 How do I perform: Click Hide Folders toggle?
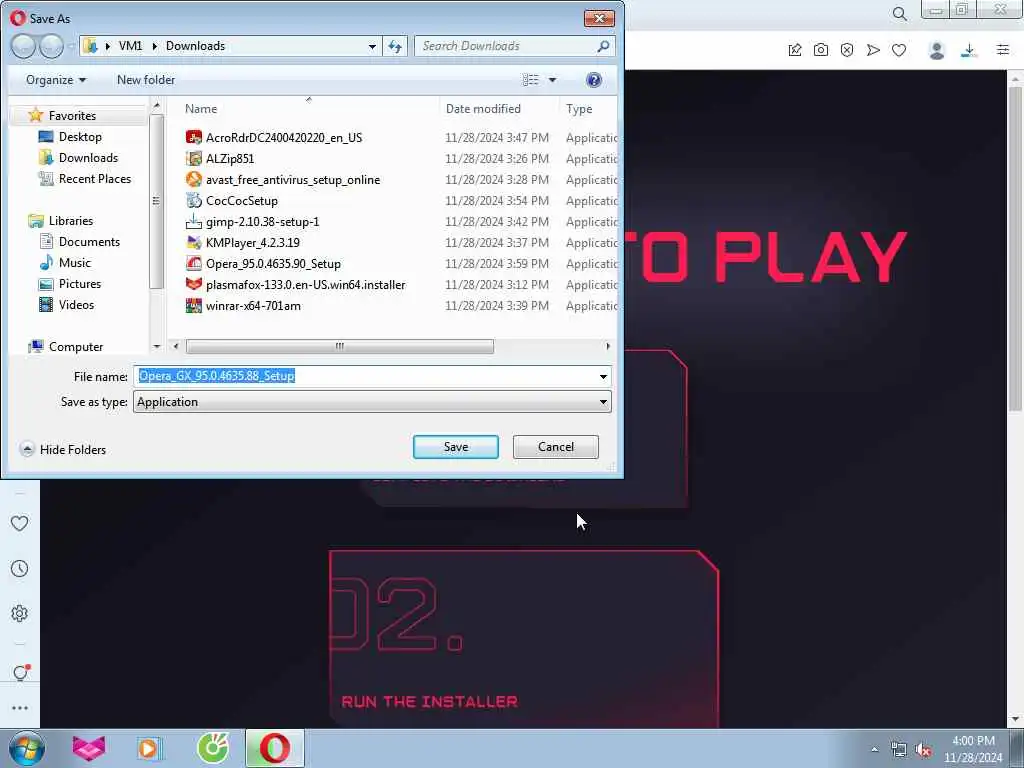coord(63,449)
